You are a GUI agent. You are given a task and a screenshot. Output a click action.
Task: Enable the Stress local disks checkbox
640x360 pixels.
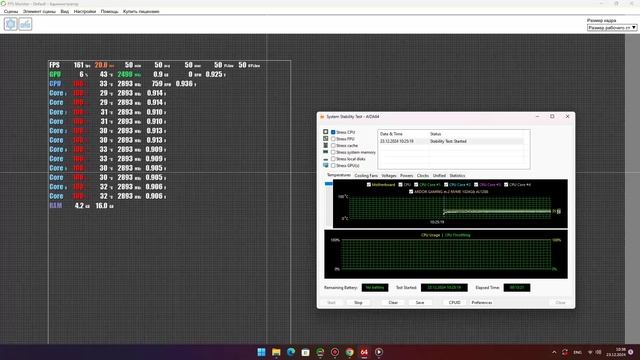[333, 159]
